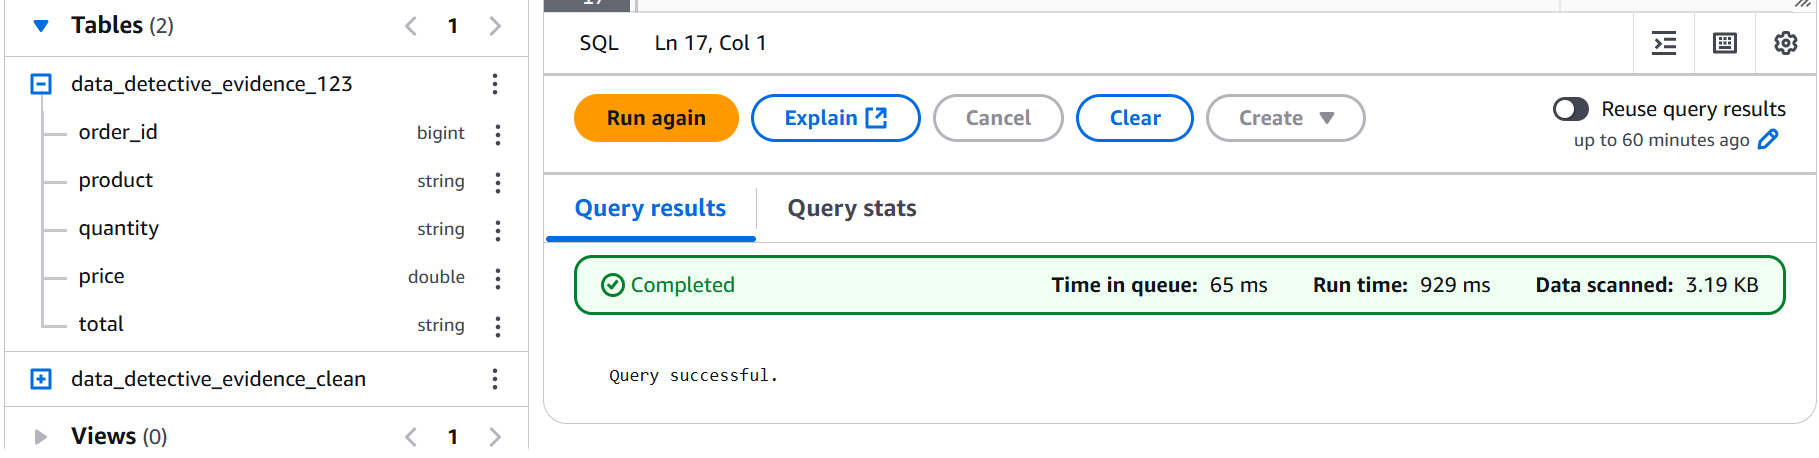This screenshot has width=1819, height=458.
Task: Collapse the data_detective_evidence_123 table
Action: tap(41, 84)
